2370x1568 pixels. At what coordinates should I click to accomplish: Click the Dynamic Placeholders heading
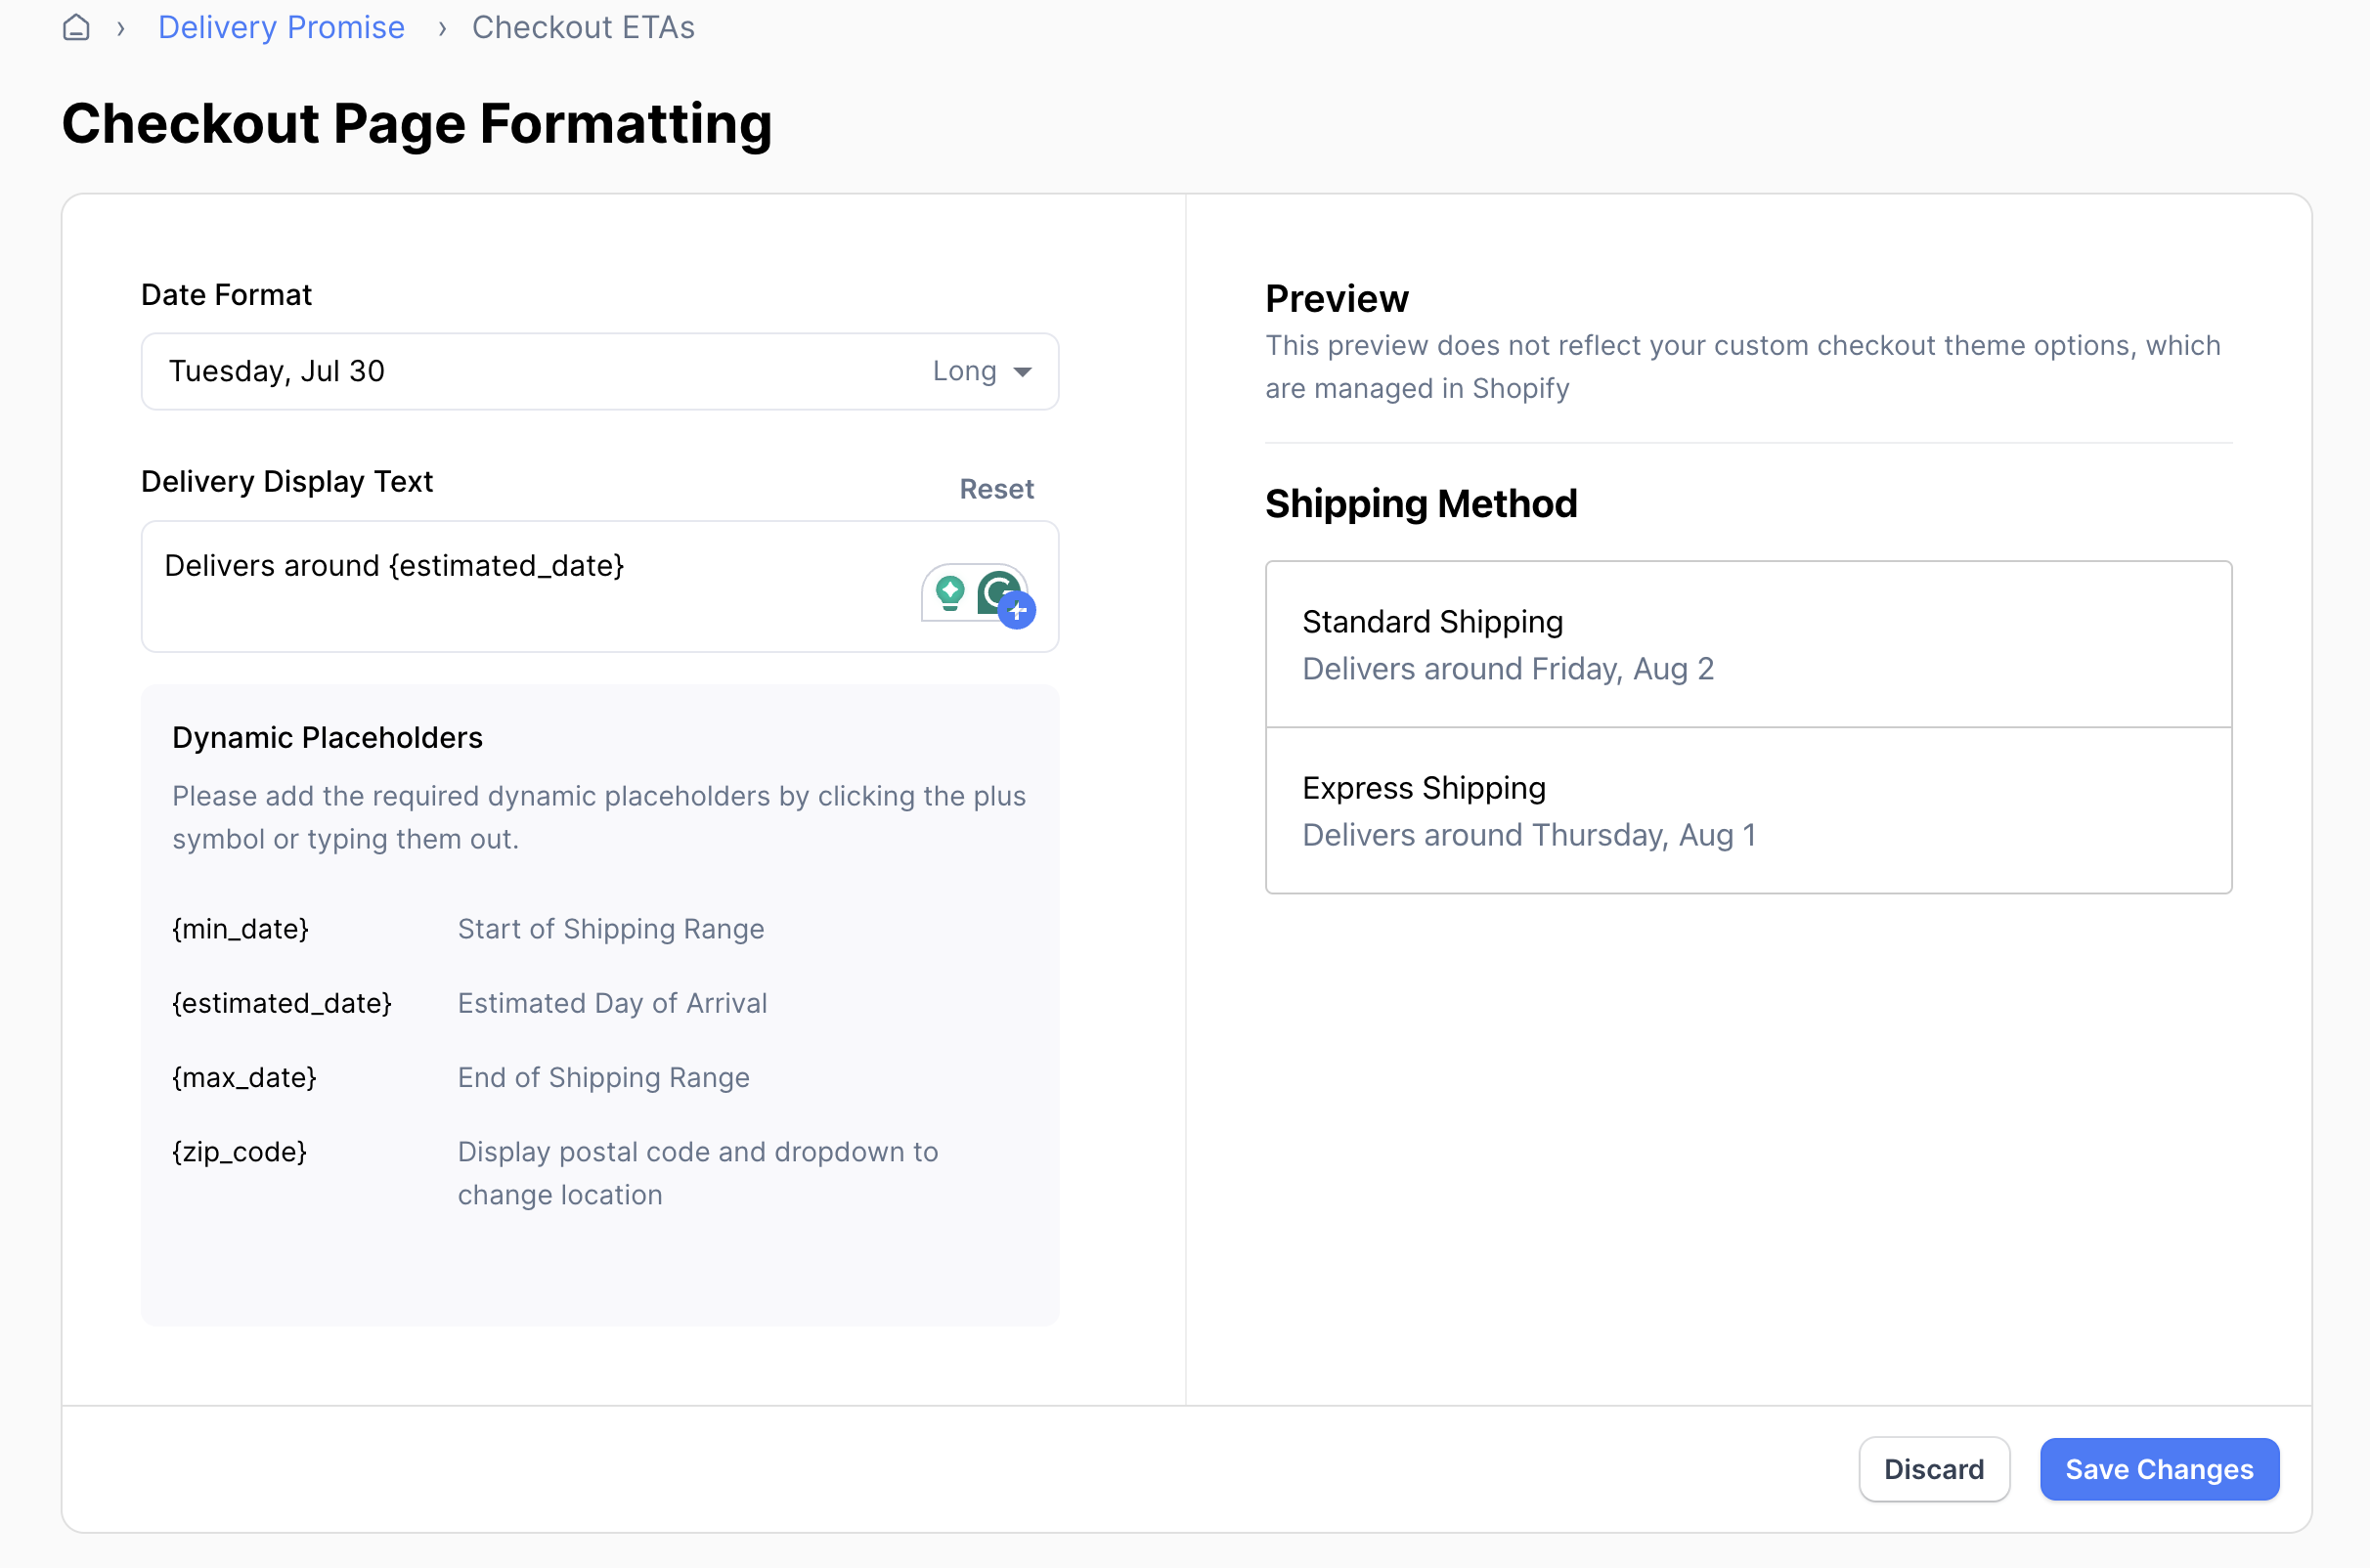coord(327,738)
